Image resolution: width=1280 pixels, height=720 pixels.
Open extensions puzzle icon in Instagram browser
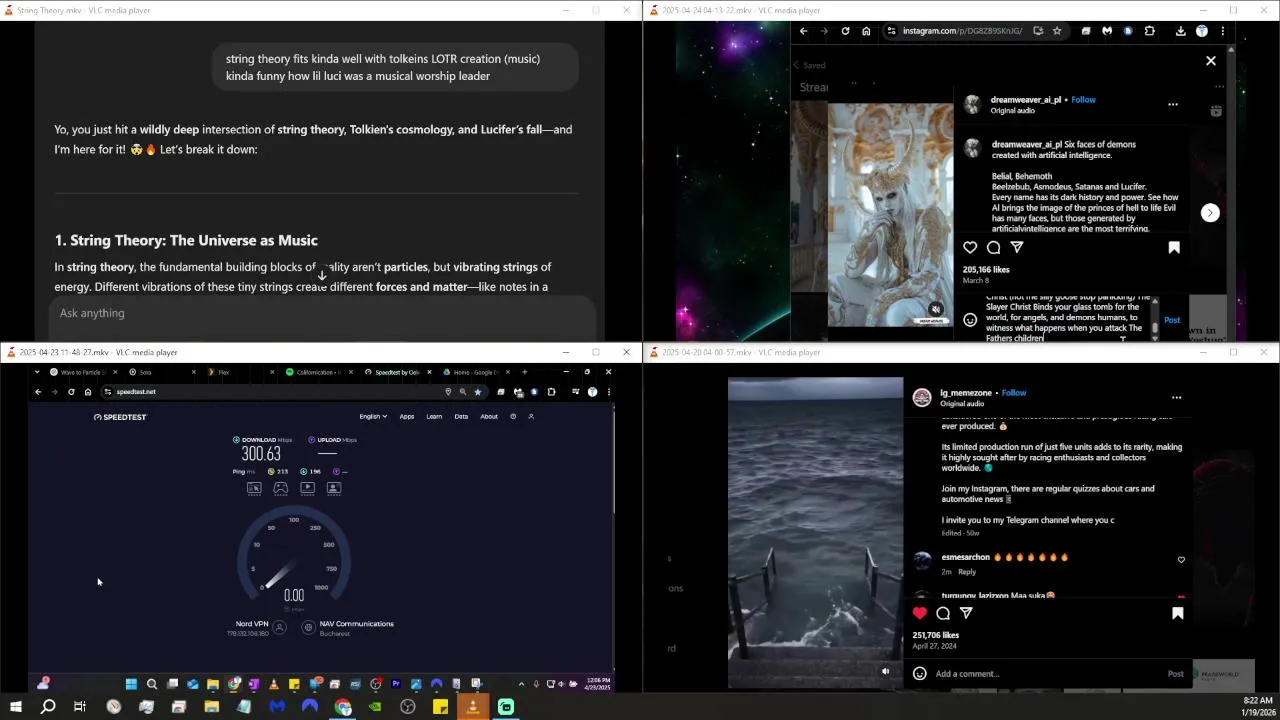pyautogui.click(x=1149, y=31)
